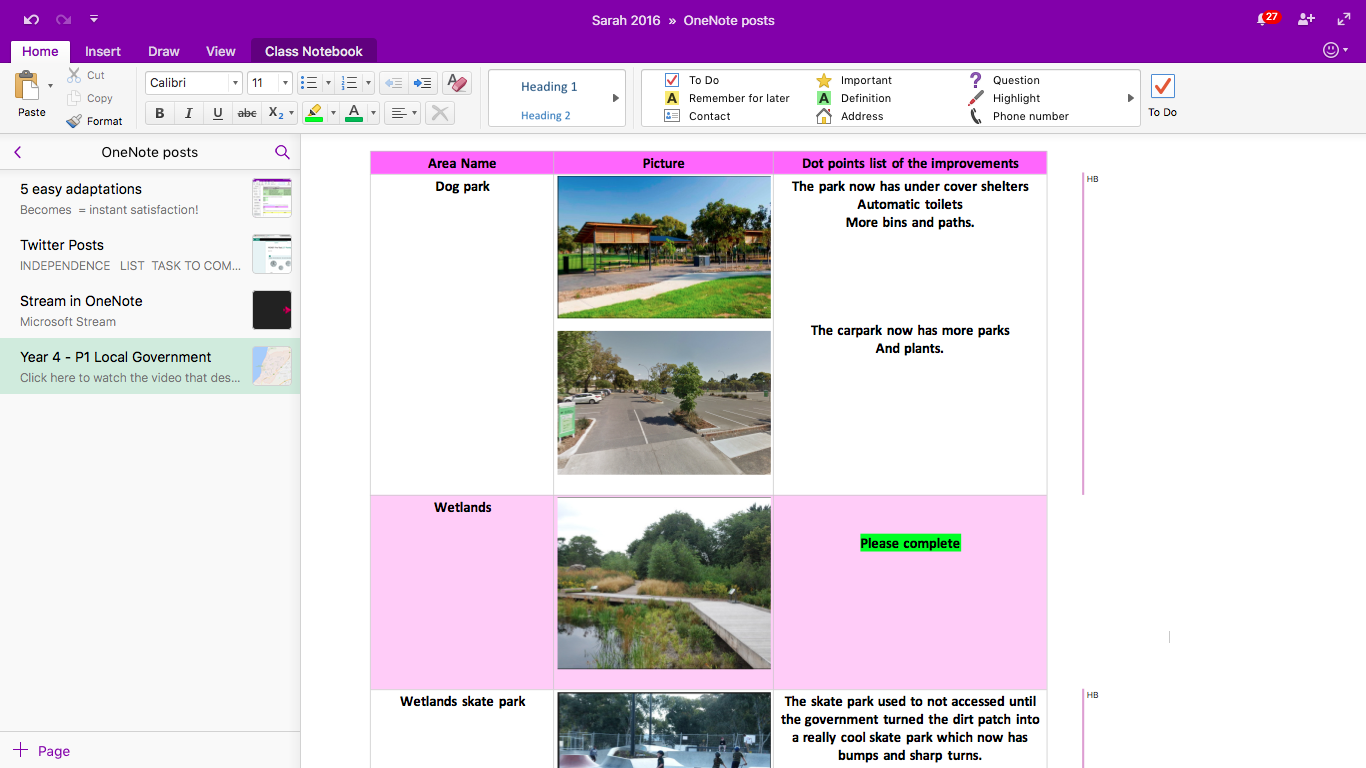1366x768 pixels.
Task: Apply the Highlight pen tag
Action: pos(1005,98)
